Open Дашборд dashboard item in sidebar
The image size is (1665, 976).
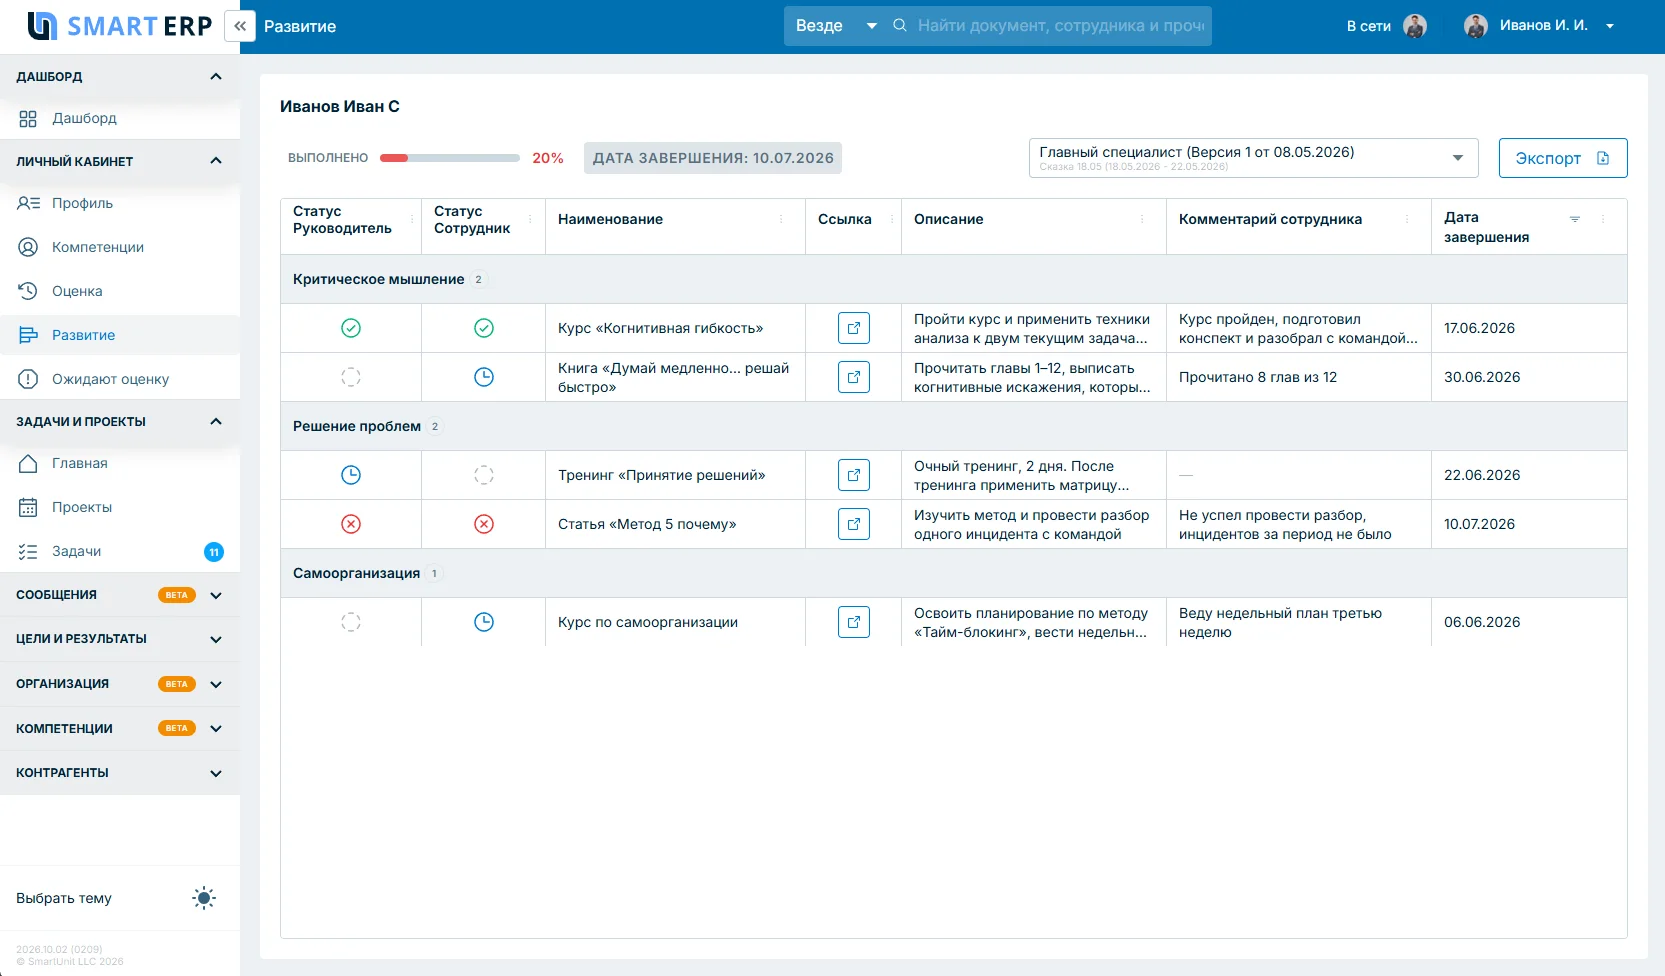click(120, 118)
